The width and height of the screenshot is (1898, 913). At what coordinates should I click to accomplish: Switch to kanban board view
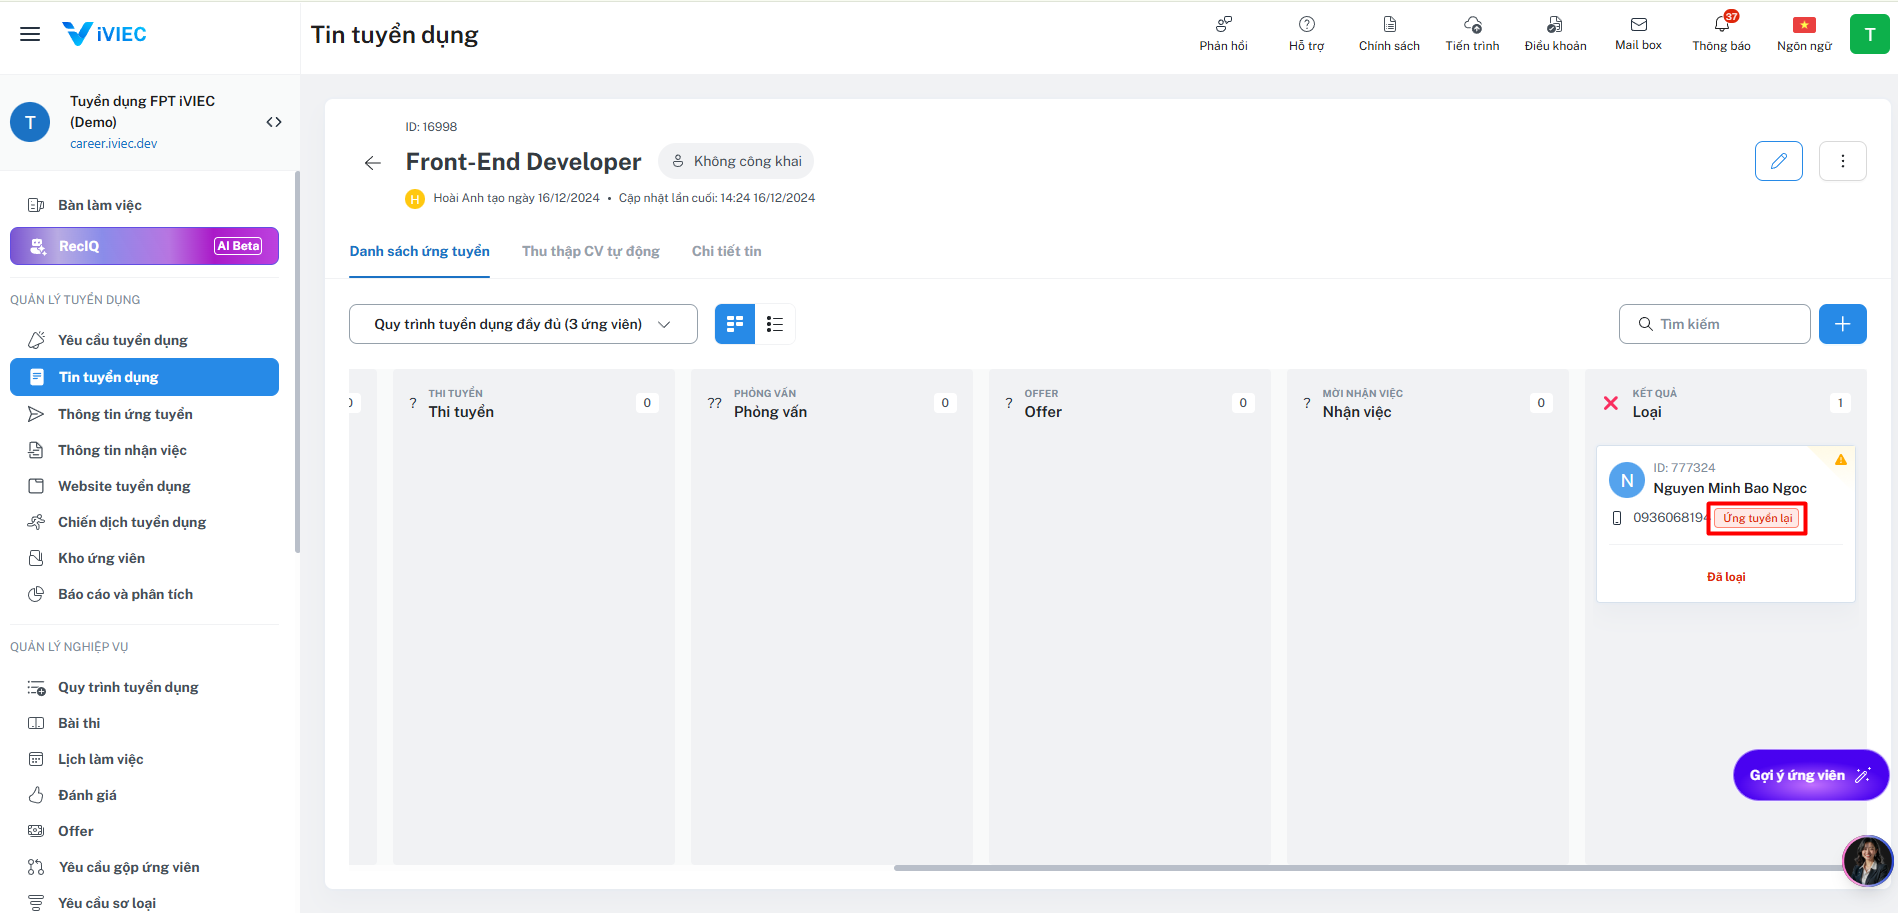coord(735,324)
